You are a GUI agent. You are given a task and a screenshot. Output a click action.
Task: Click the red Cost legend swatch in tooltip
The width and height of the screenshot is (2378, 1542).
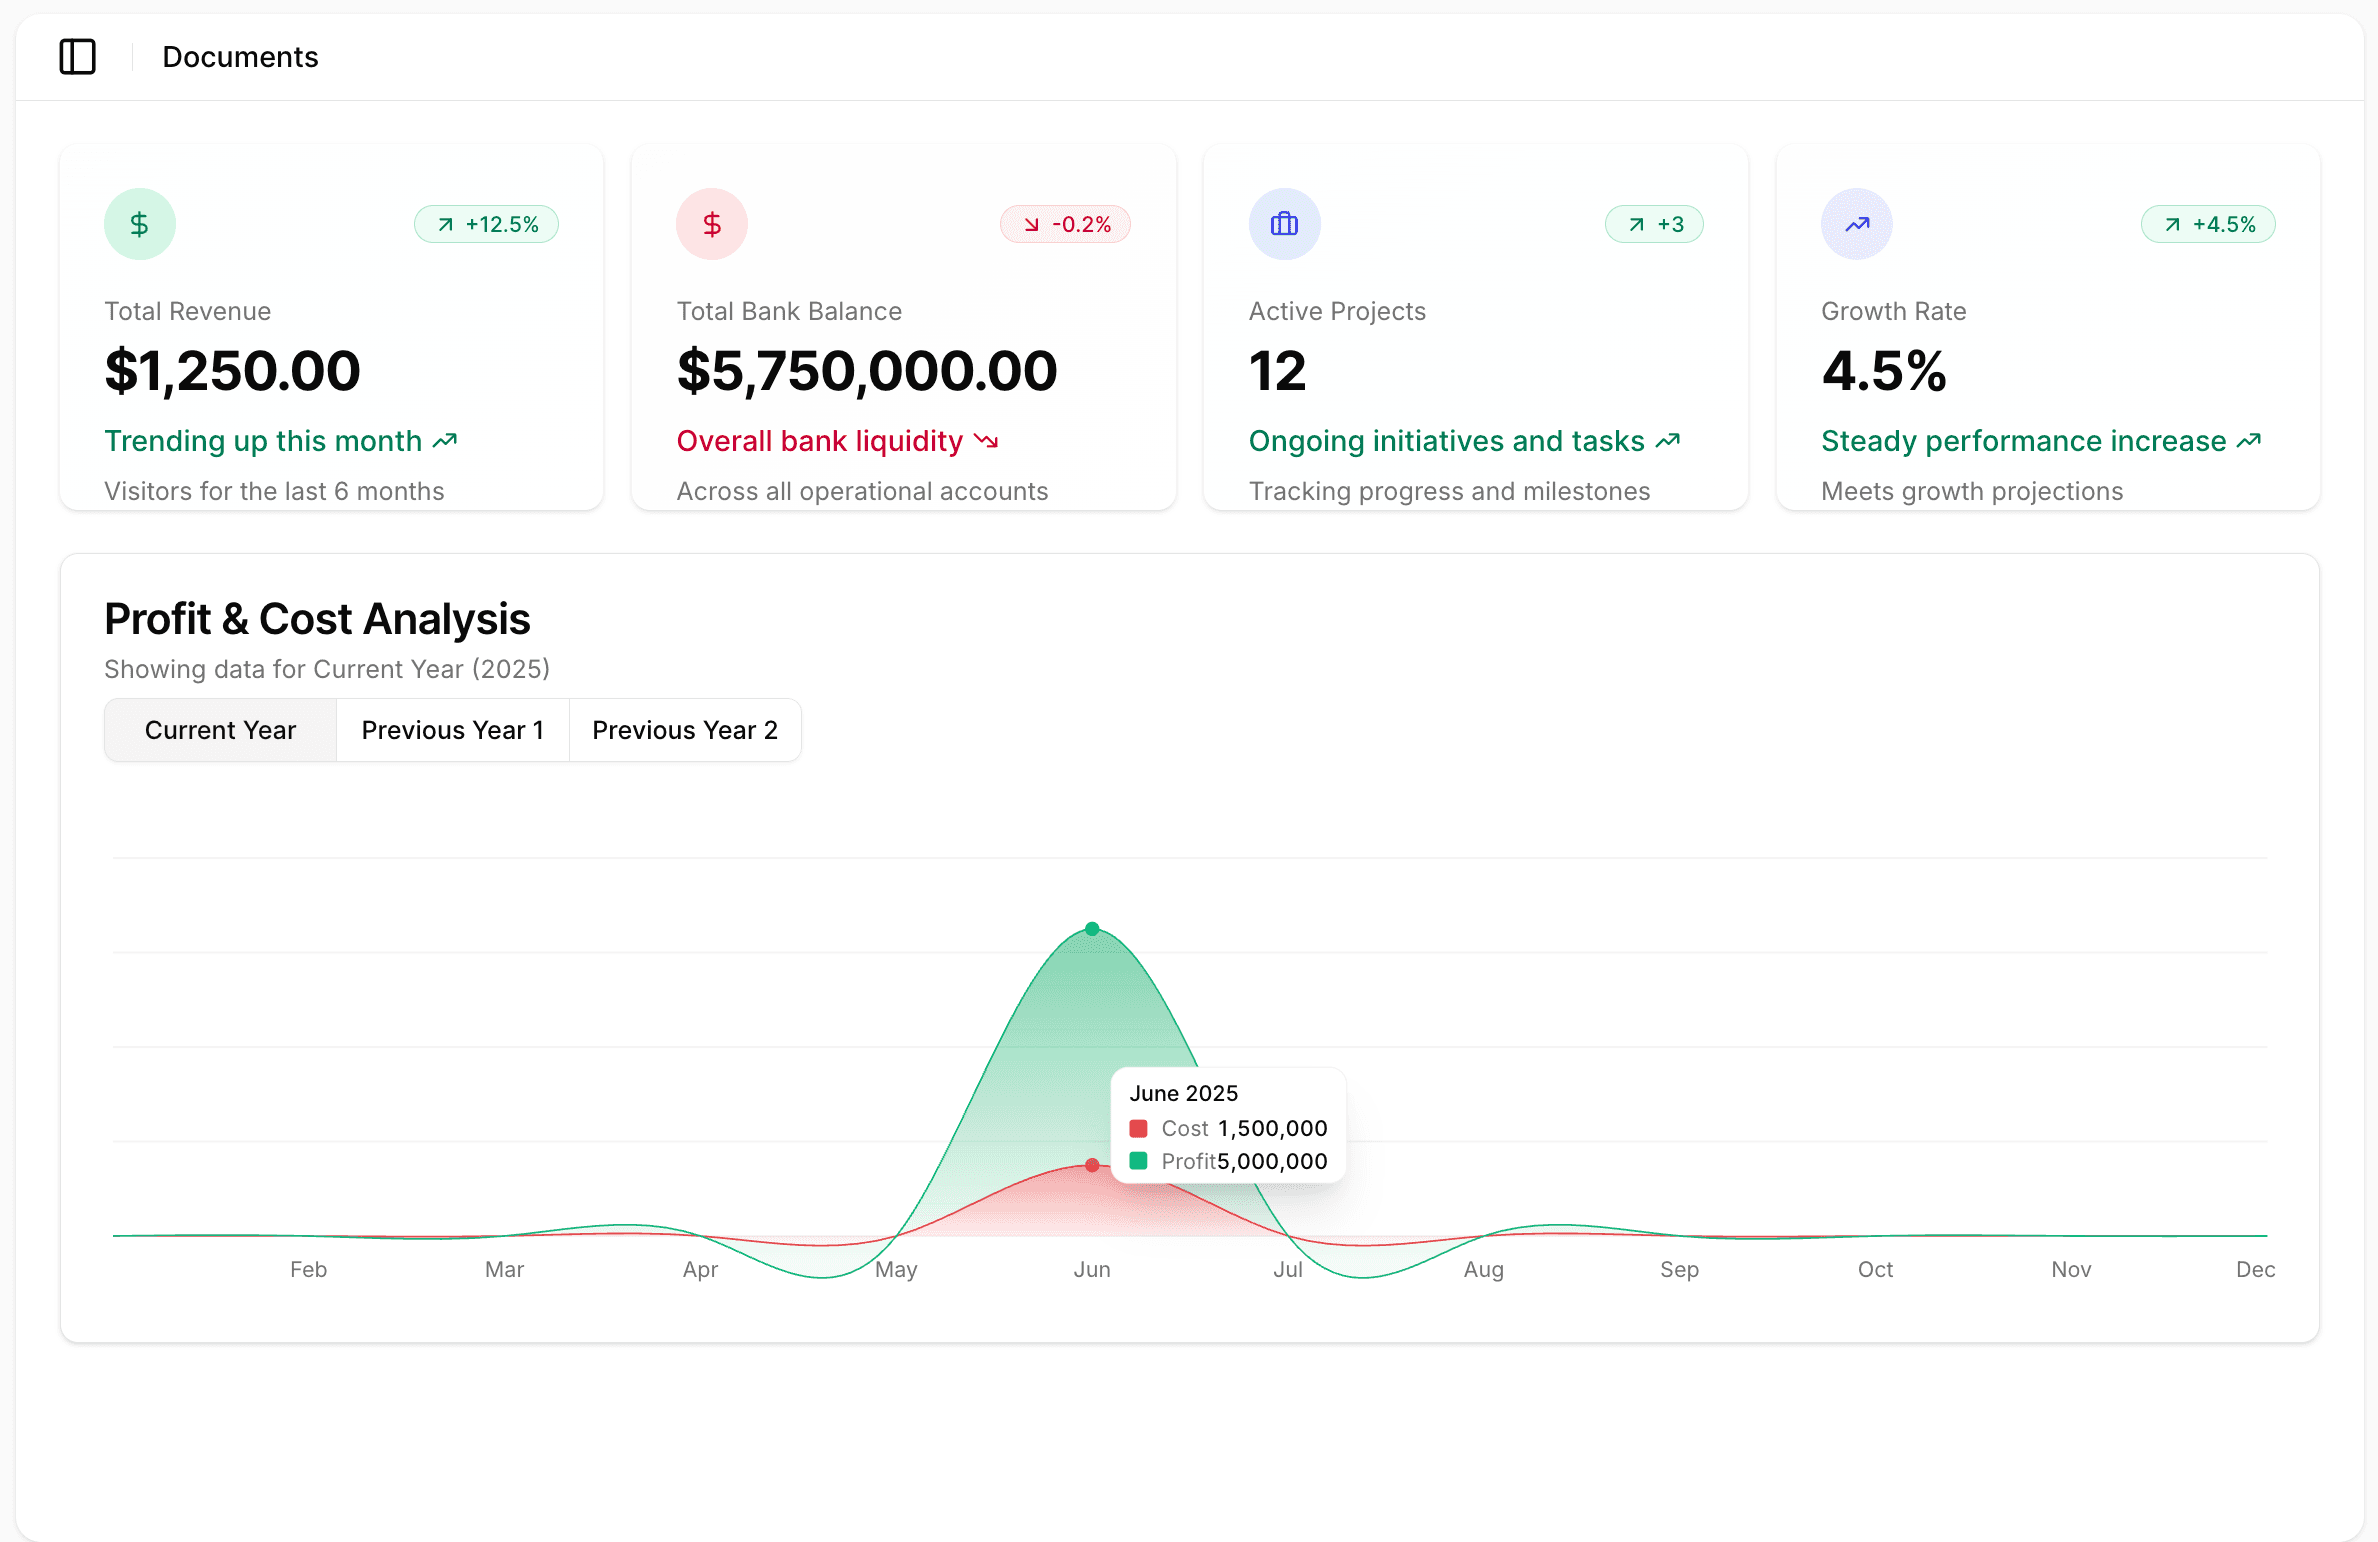[x=1139, y=1128]
